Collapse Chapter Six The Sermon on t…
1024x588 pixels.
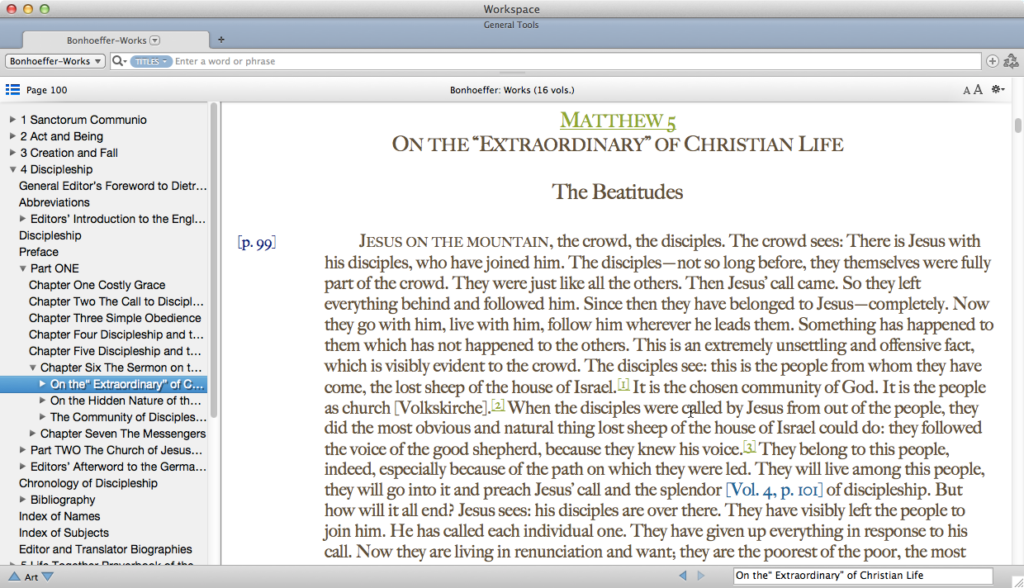coord(32,367)
